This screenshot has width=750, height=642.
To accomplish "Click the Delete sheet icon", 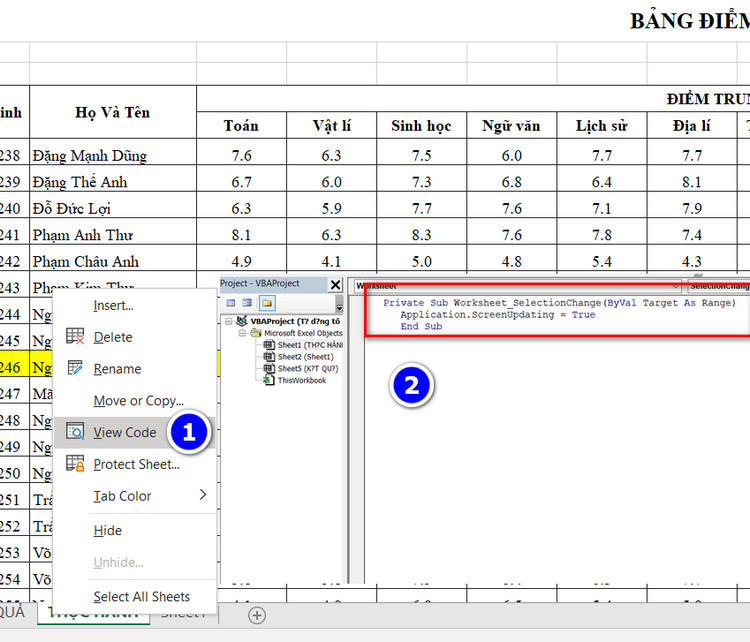I will click(75, 337).
